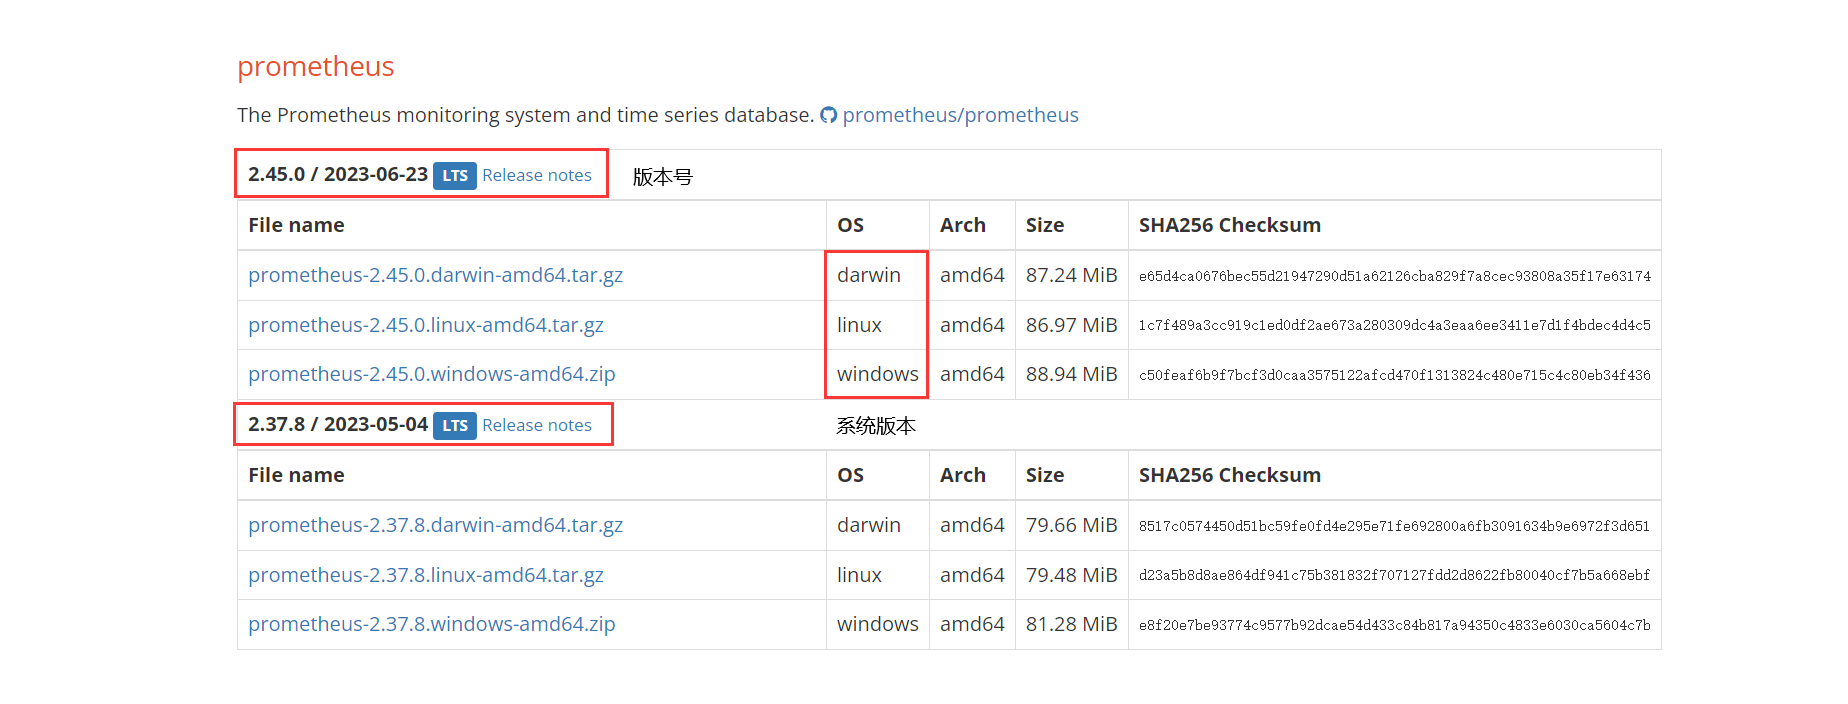Open Release notes for version 2.45.0
This screenshot has height=704, width=1848.
(537, 175)
